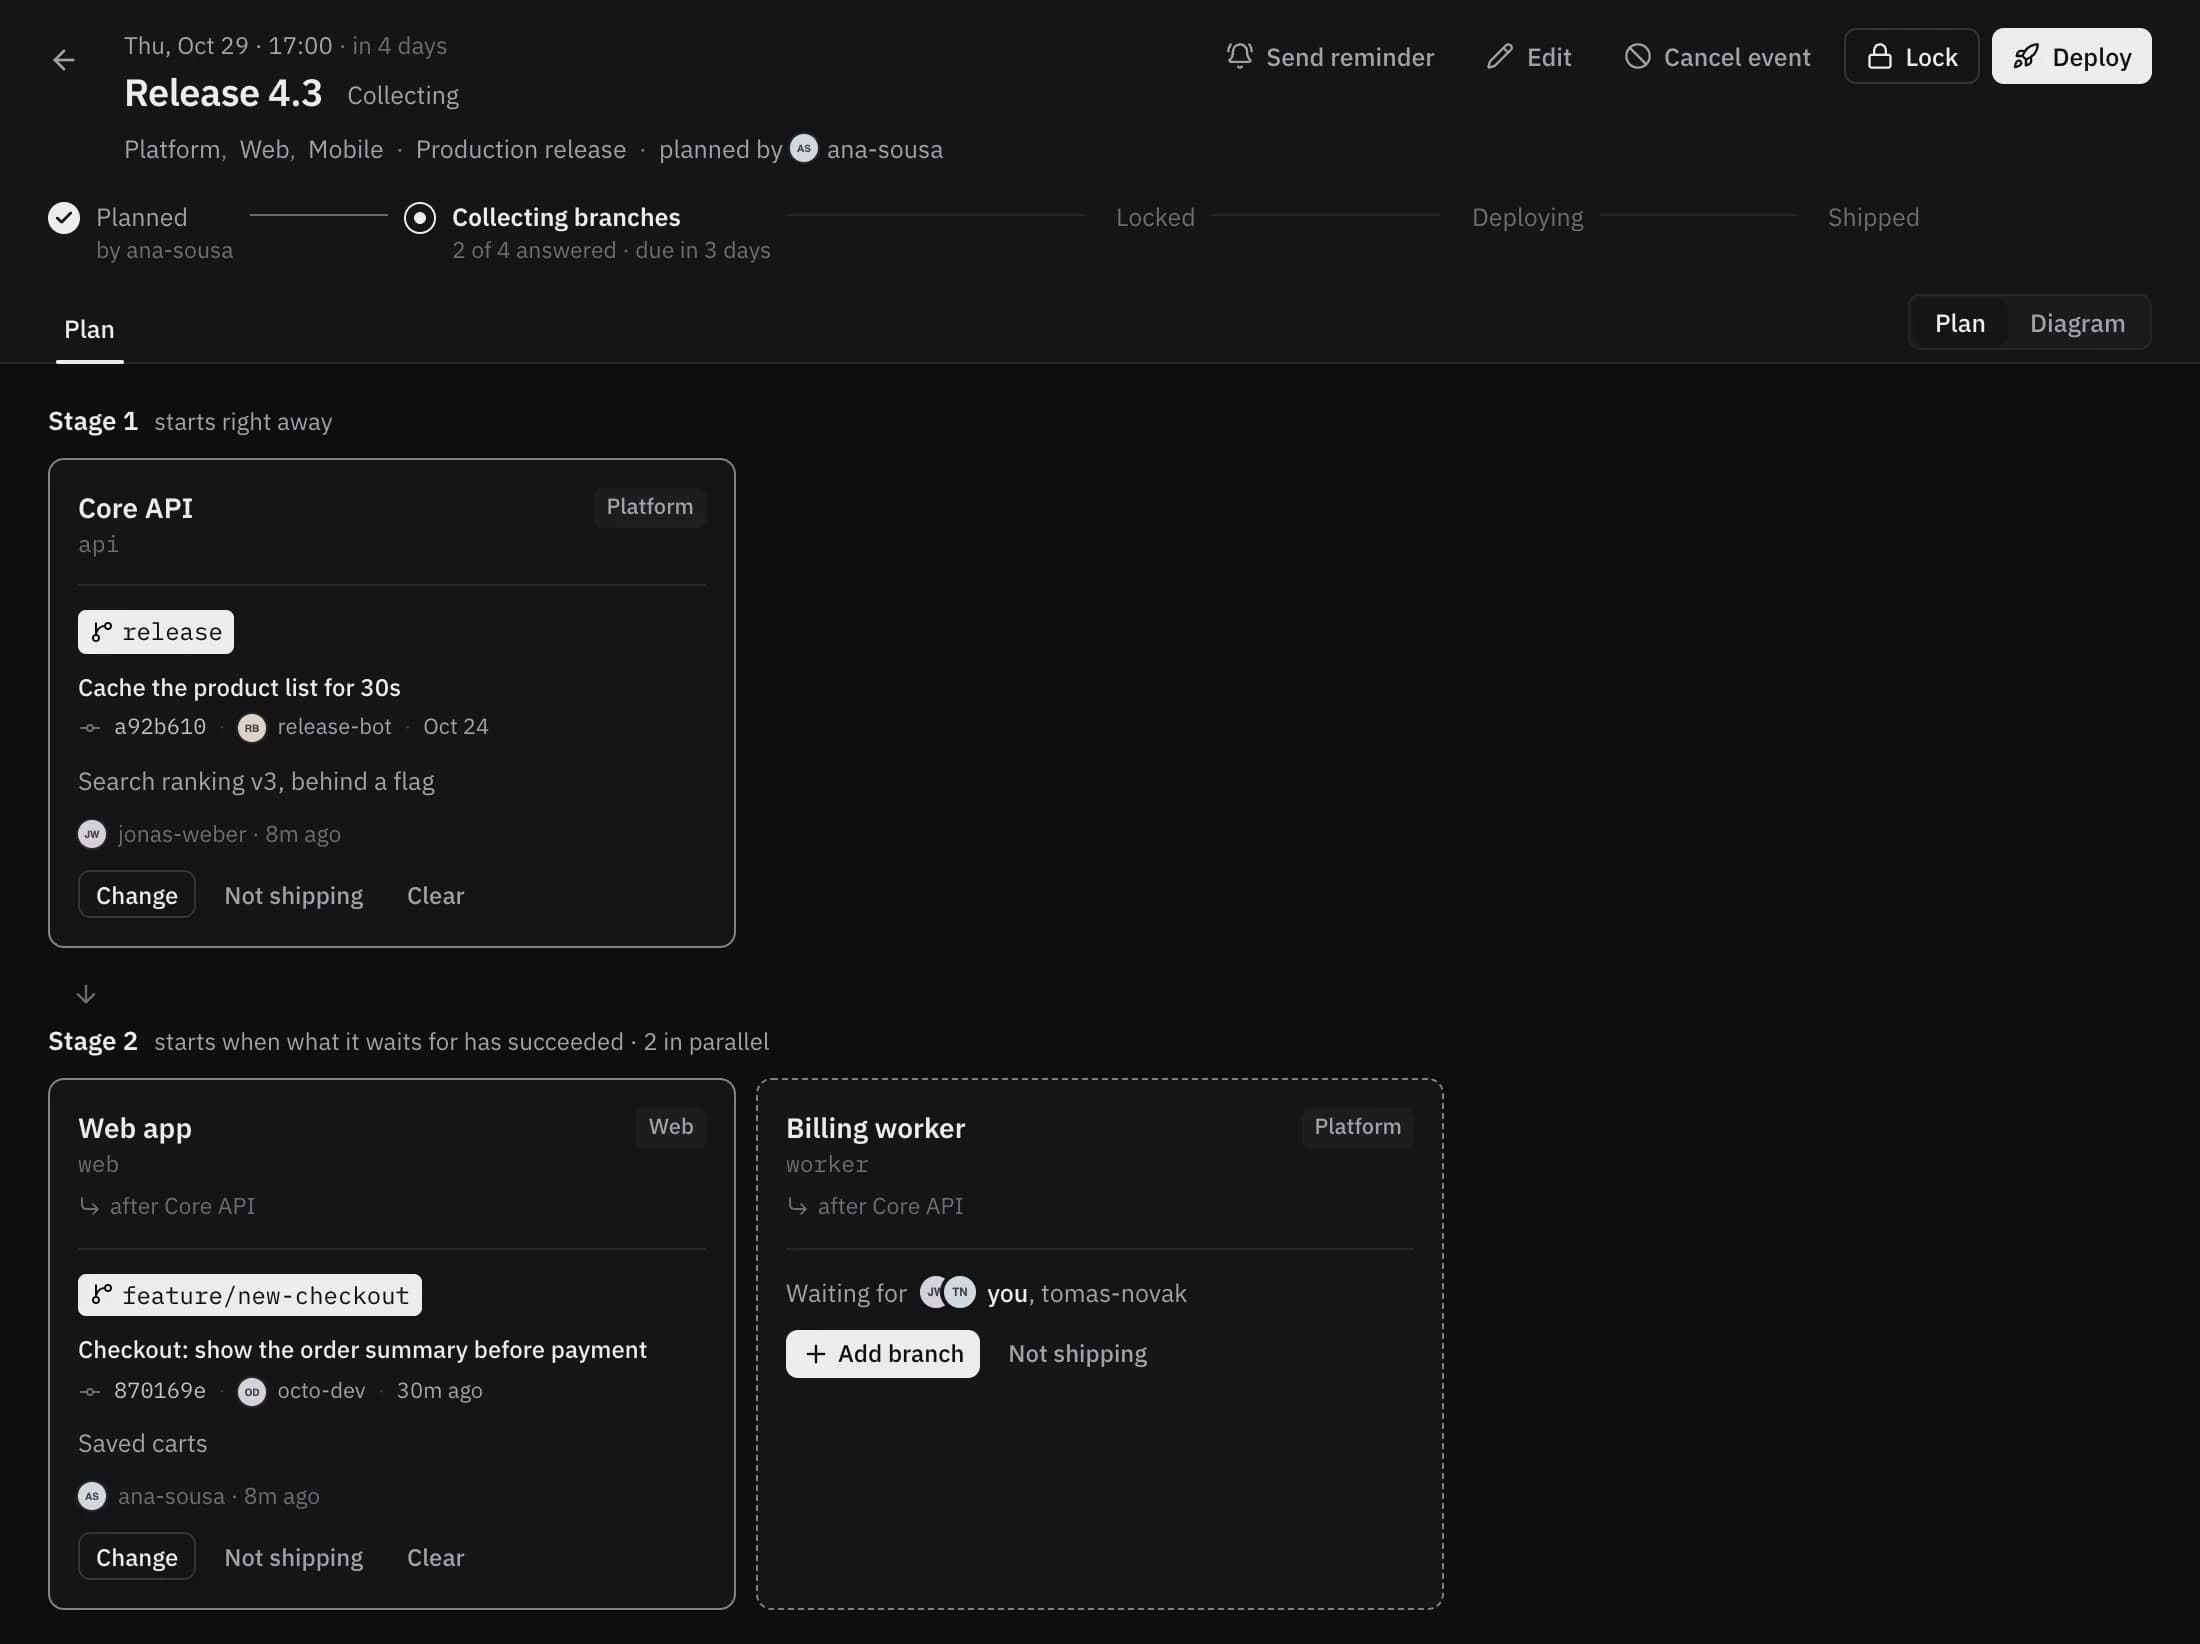Lock the release
The height and width of the screenshot is (1644, 2200).
pos(1911,56)
